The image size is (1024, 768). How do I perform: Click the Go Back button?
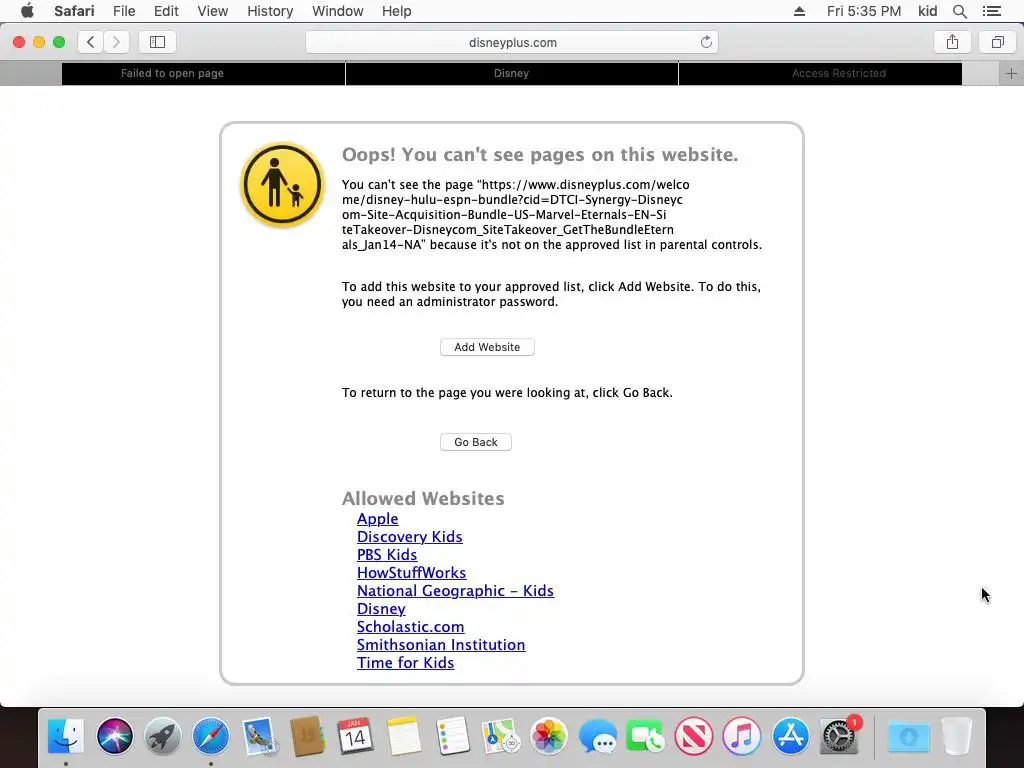click(x=476, y=442)
